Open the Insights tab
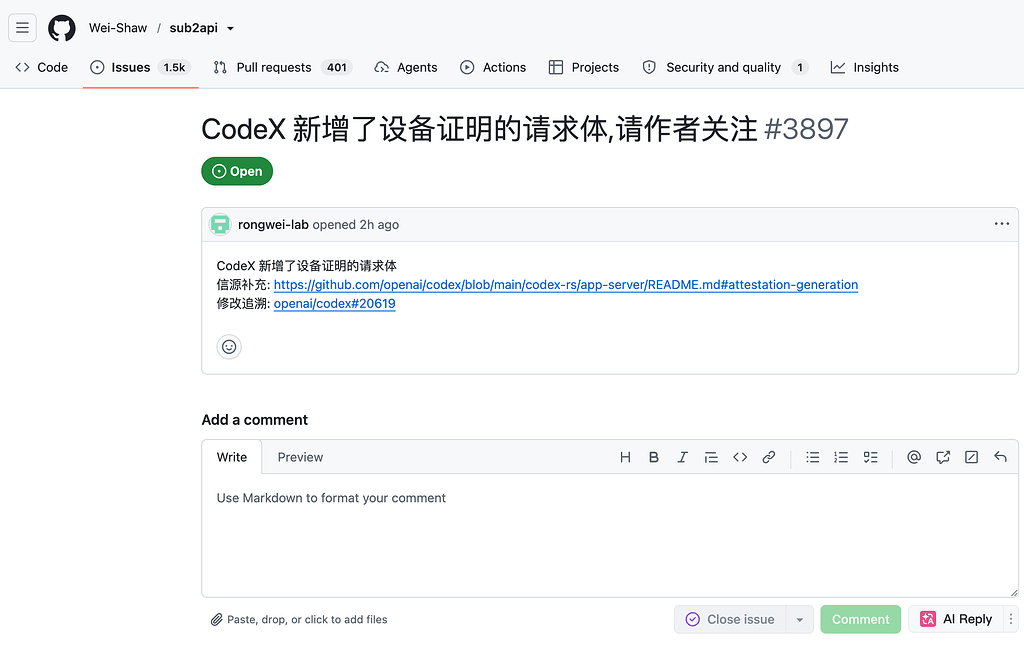This screenshot has height=656, width=1024. 865,67
